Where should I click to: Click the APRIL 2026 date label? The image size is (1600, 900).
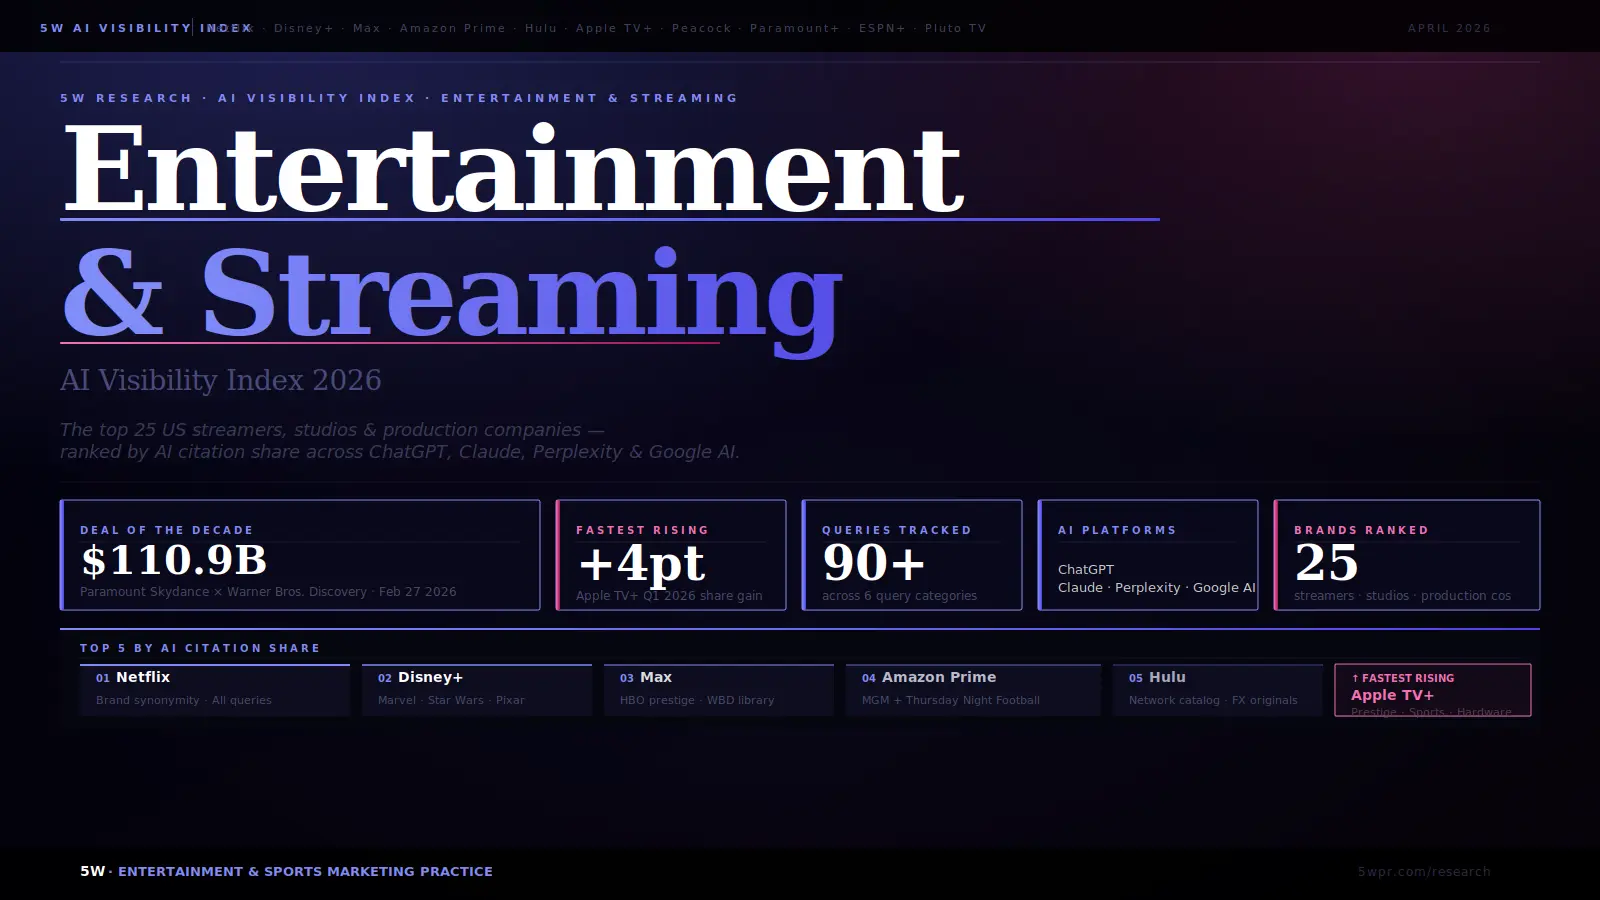tap(1449, 28)
